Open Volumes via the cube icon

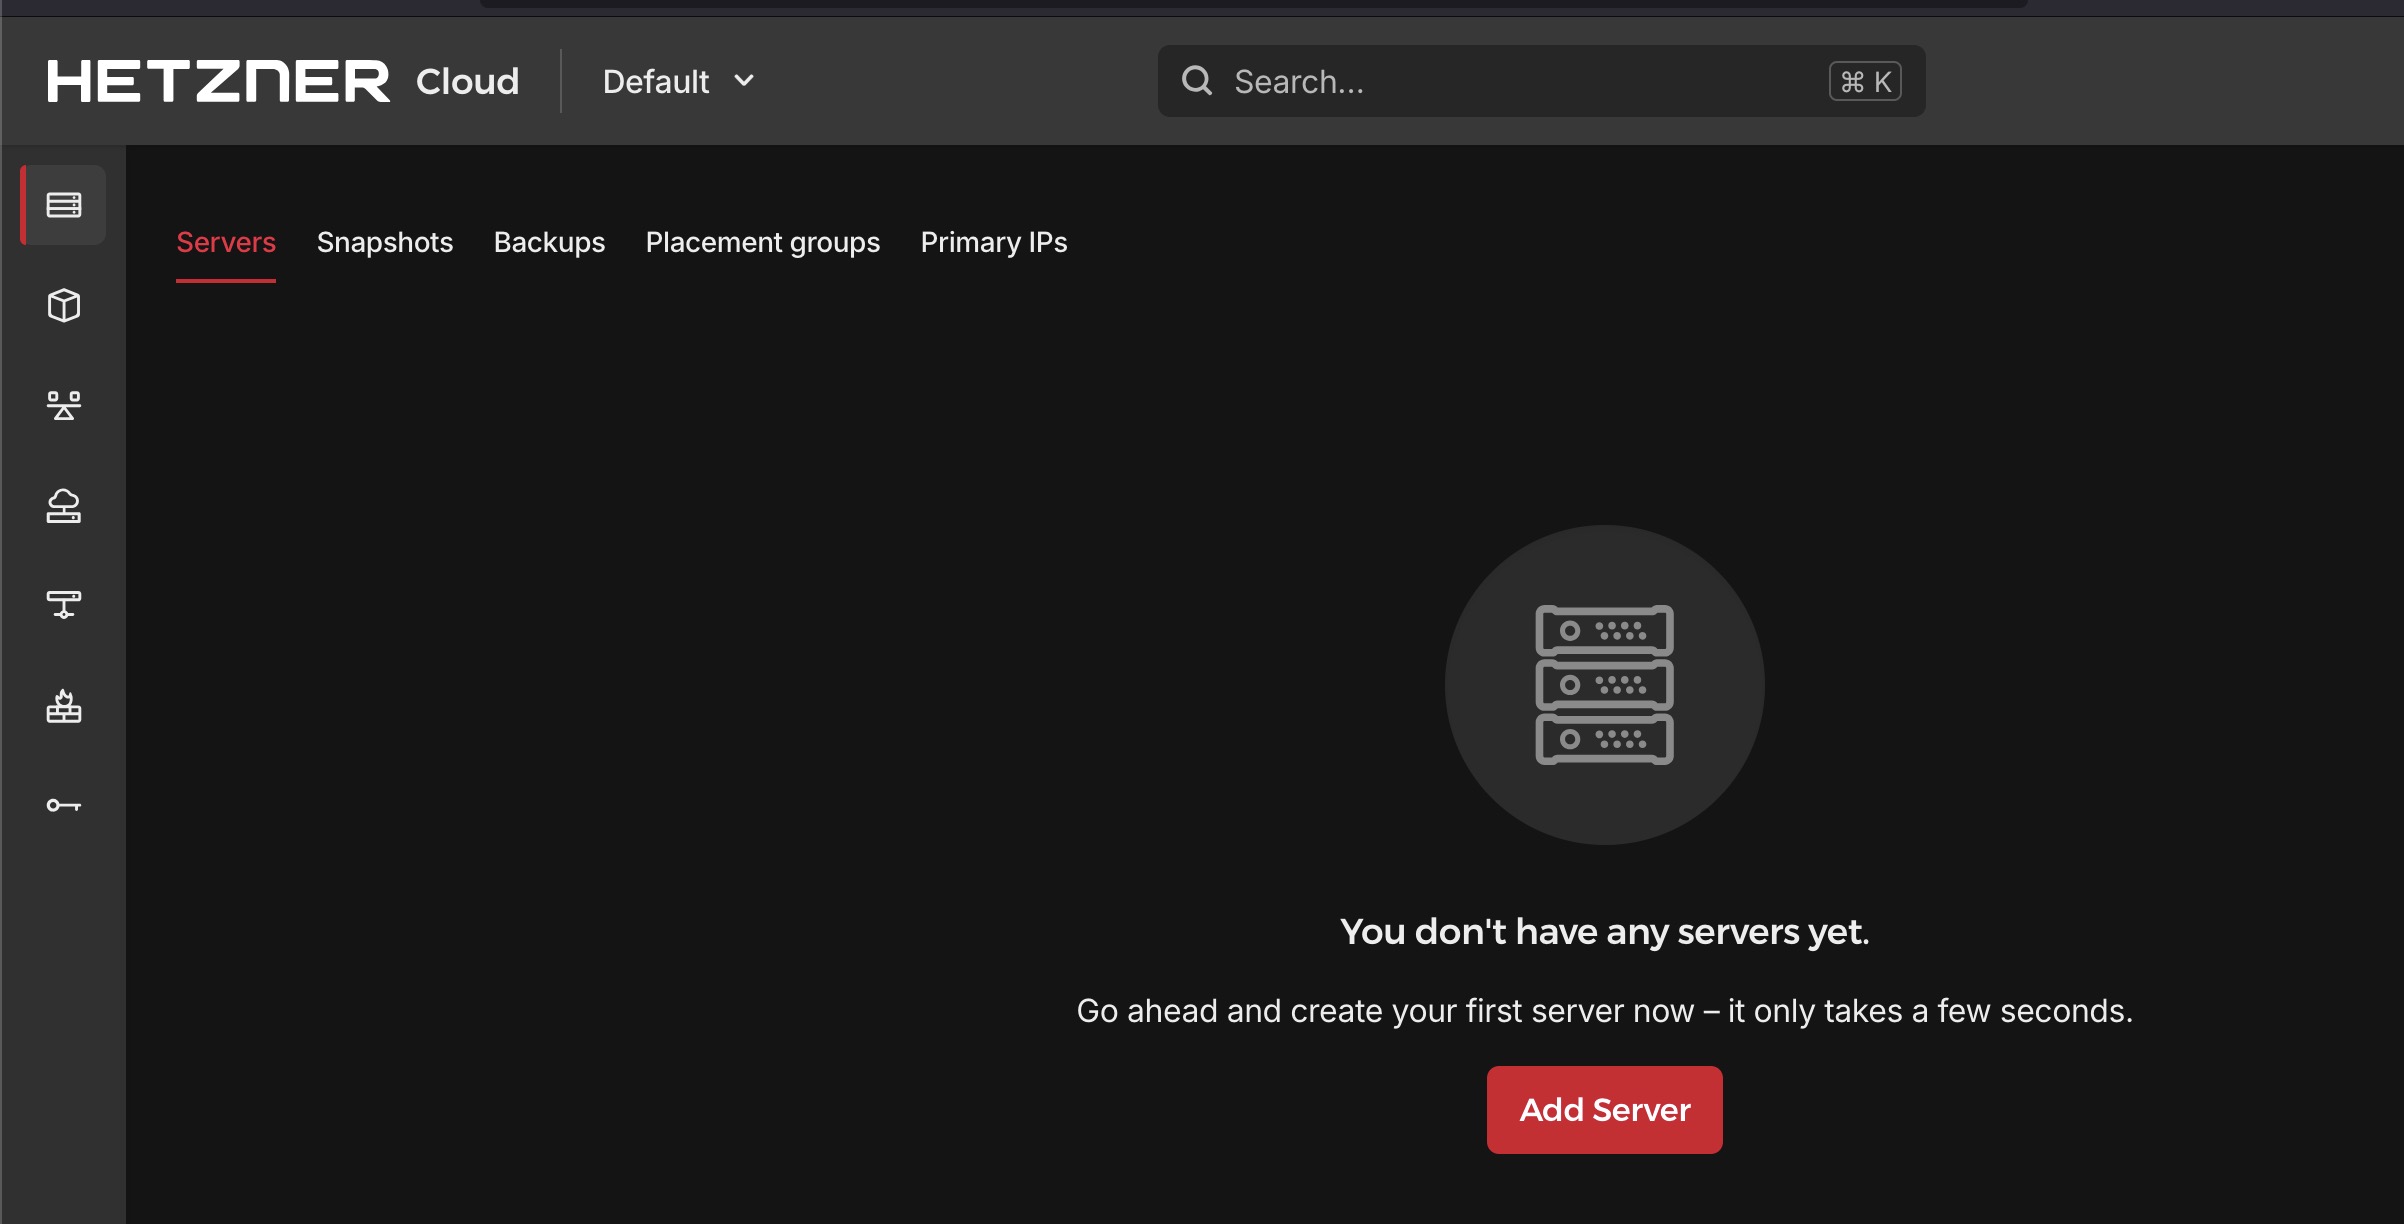(x=64, y=305)
